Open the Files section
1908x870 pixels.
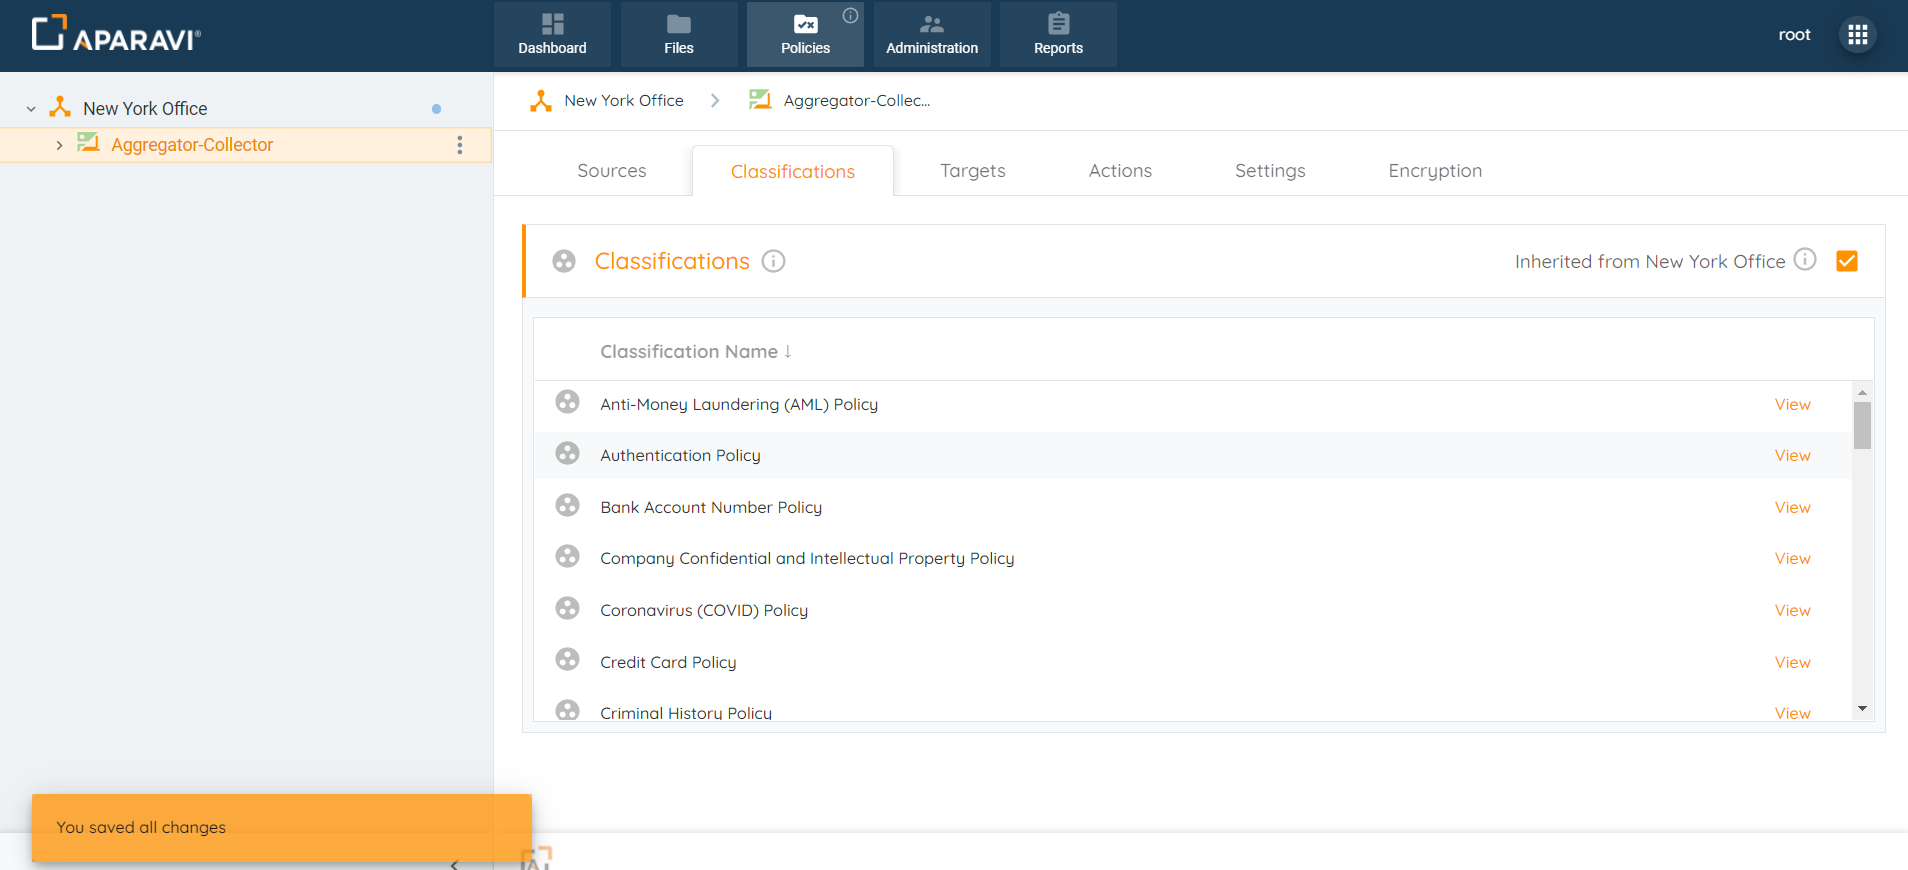tap(678, 34)
